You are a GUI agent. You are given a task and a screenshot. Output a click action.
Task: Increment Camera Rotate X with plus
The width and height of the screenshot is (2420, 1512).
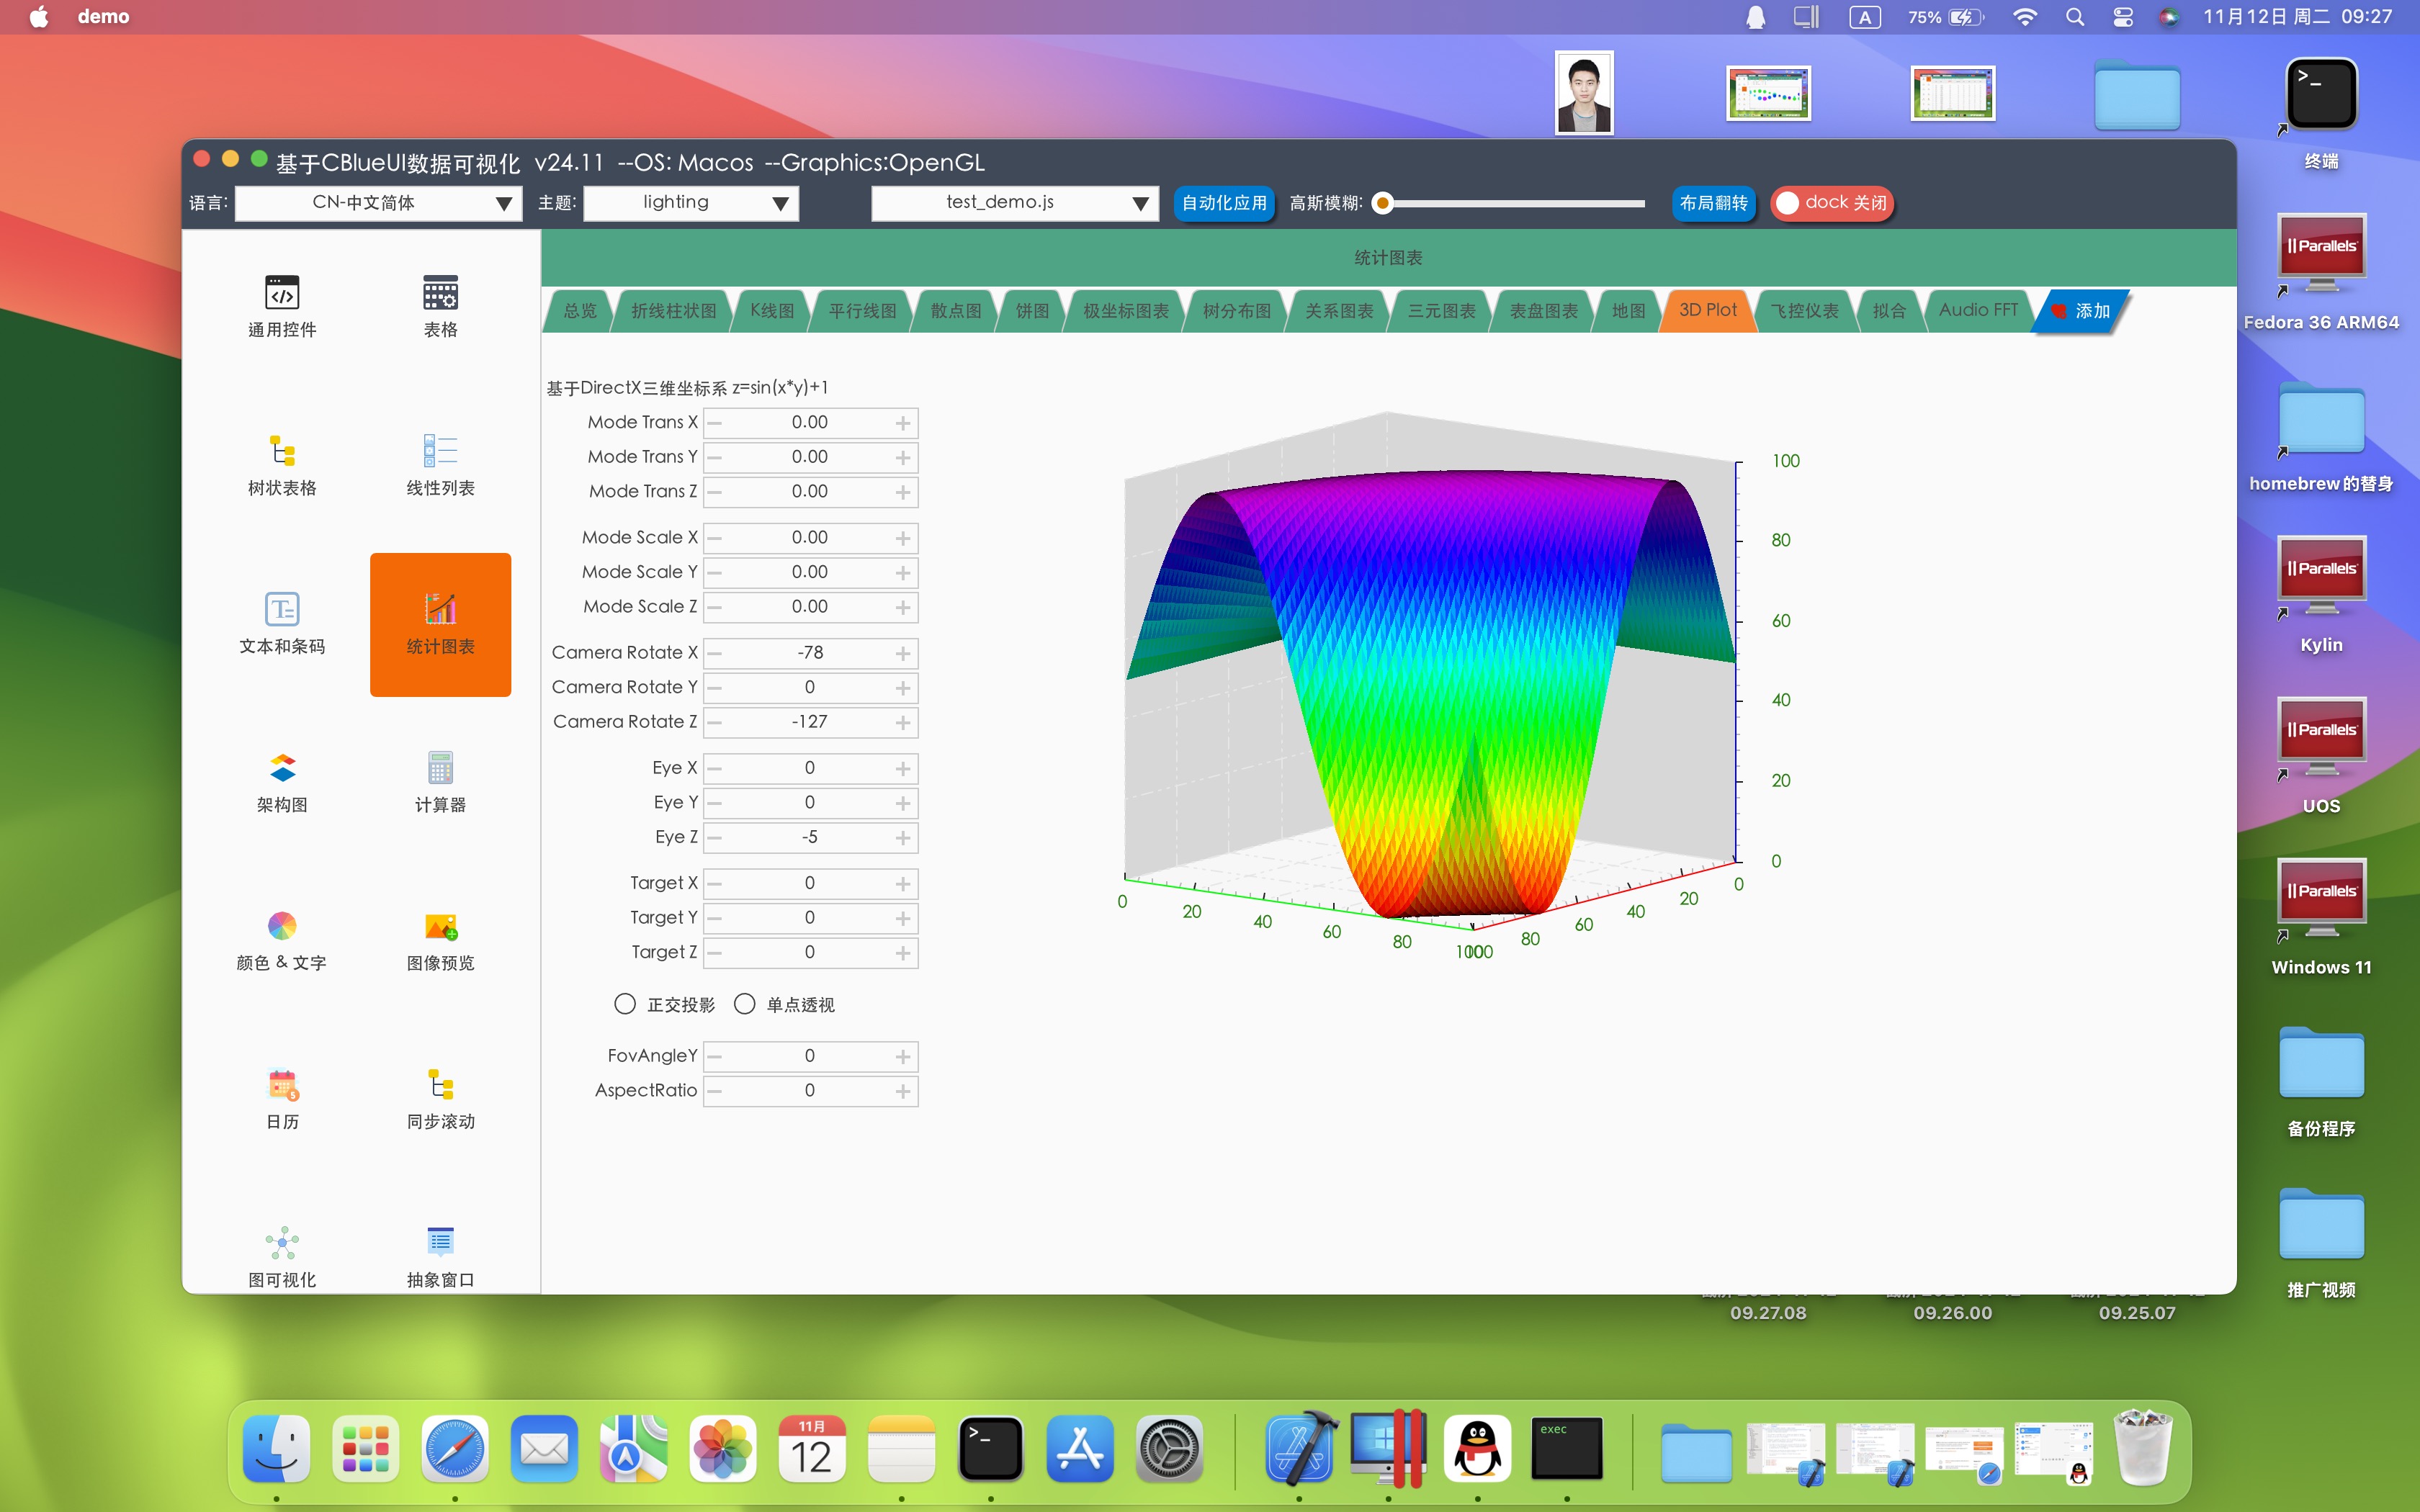click(x=903, y=653)
